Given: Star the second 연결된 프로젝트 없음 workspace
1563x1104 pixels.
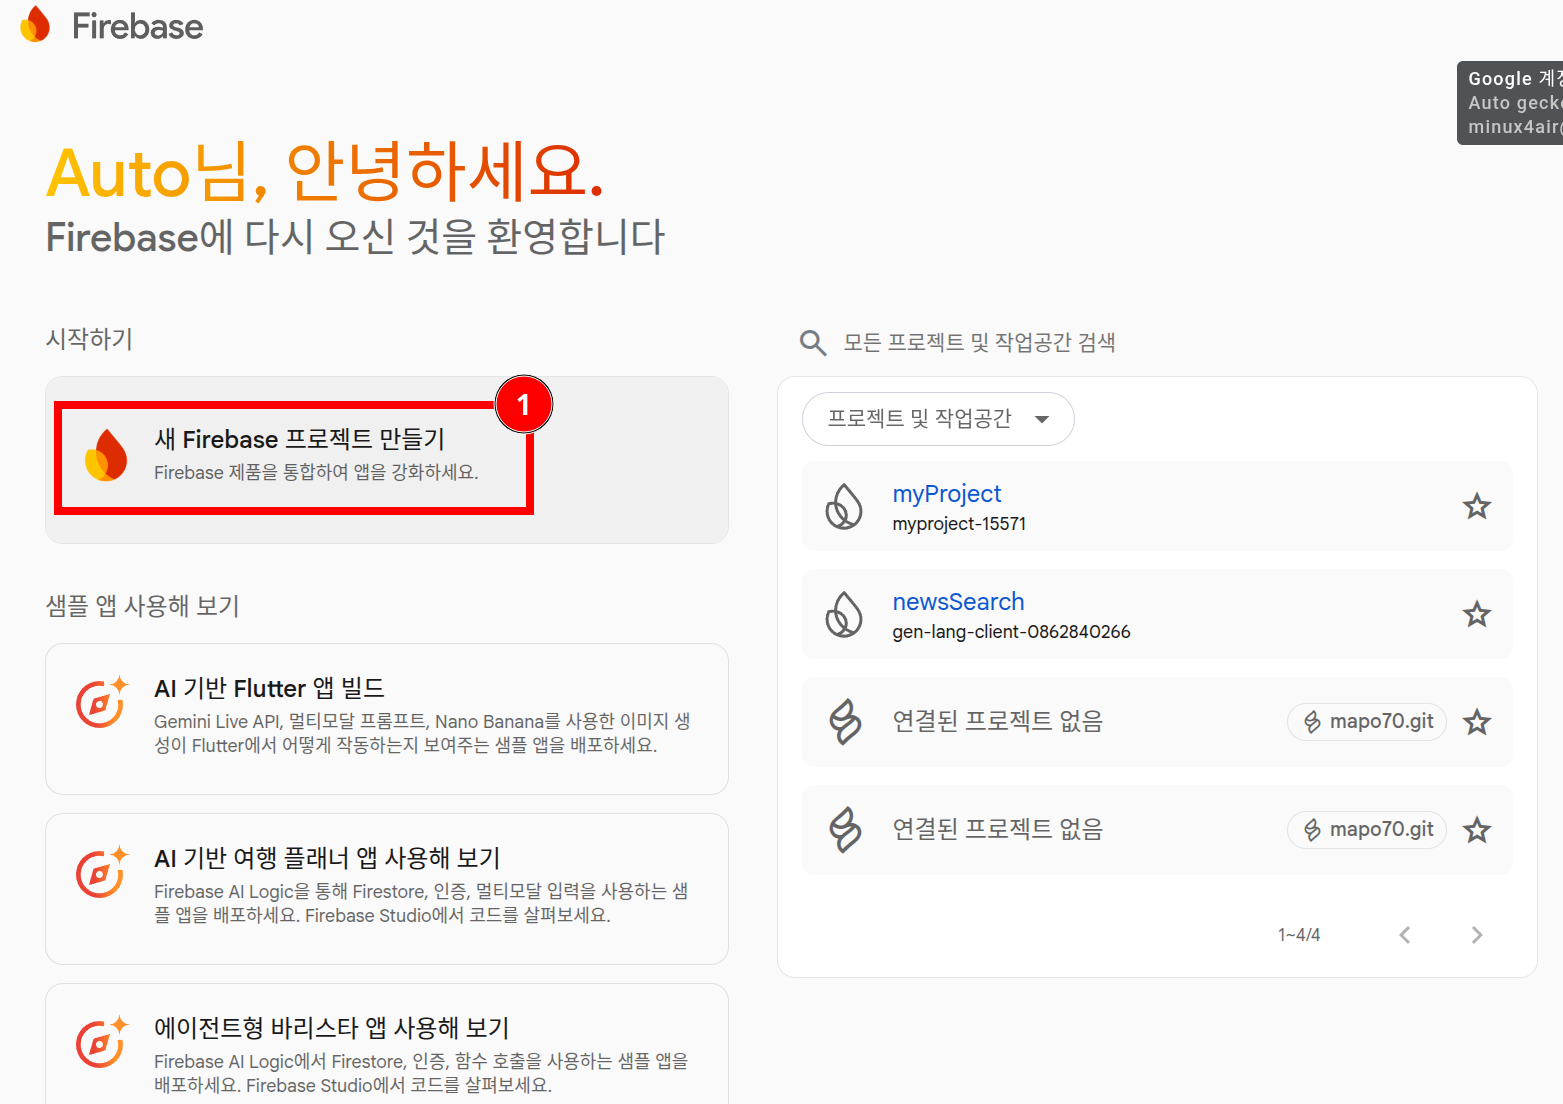Looking at the screenshot, I should (1477, 830).
